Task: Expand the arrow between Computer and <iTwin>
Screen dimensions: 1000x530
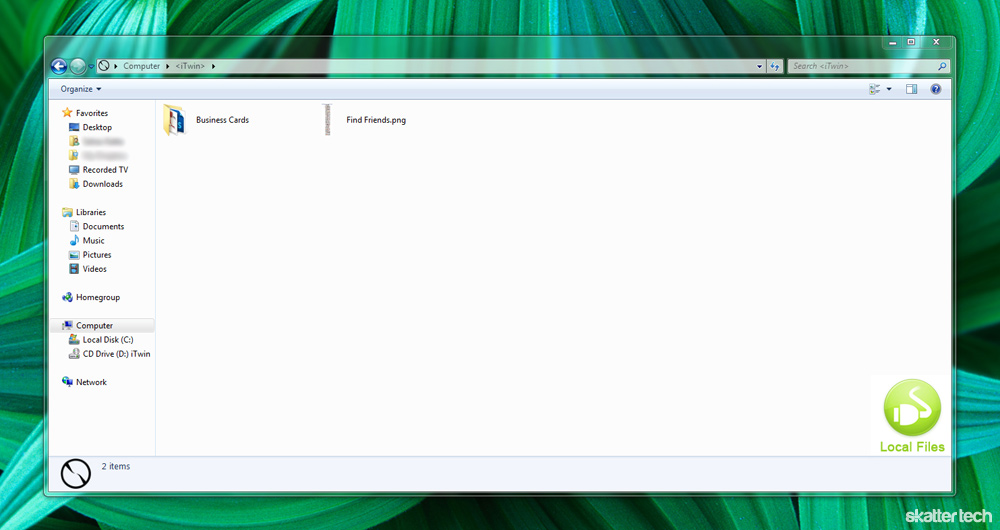Action: pyautogui.click(x=168, y=66)
